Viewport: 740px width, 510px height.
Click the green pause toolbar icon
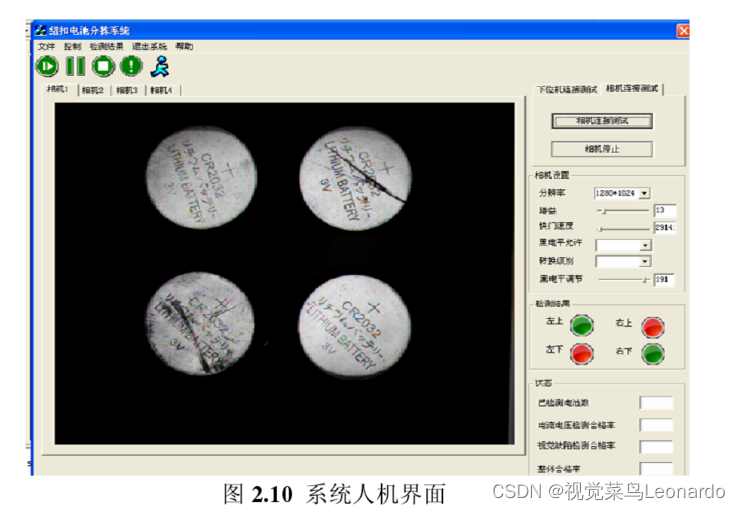pos(75,66)
